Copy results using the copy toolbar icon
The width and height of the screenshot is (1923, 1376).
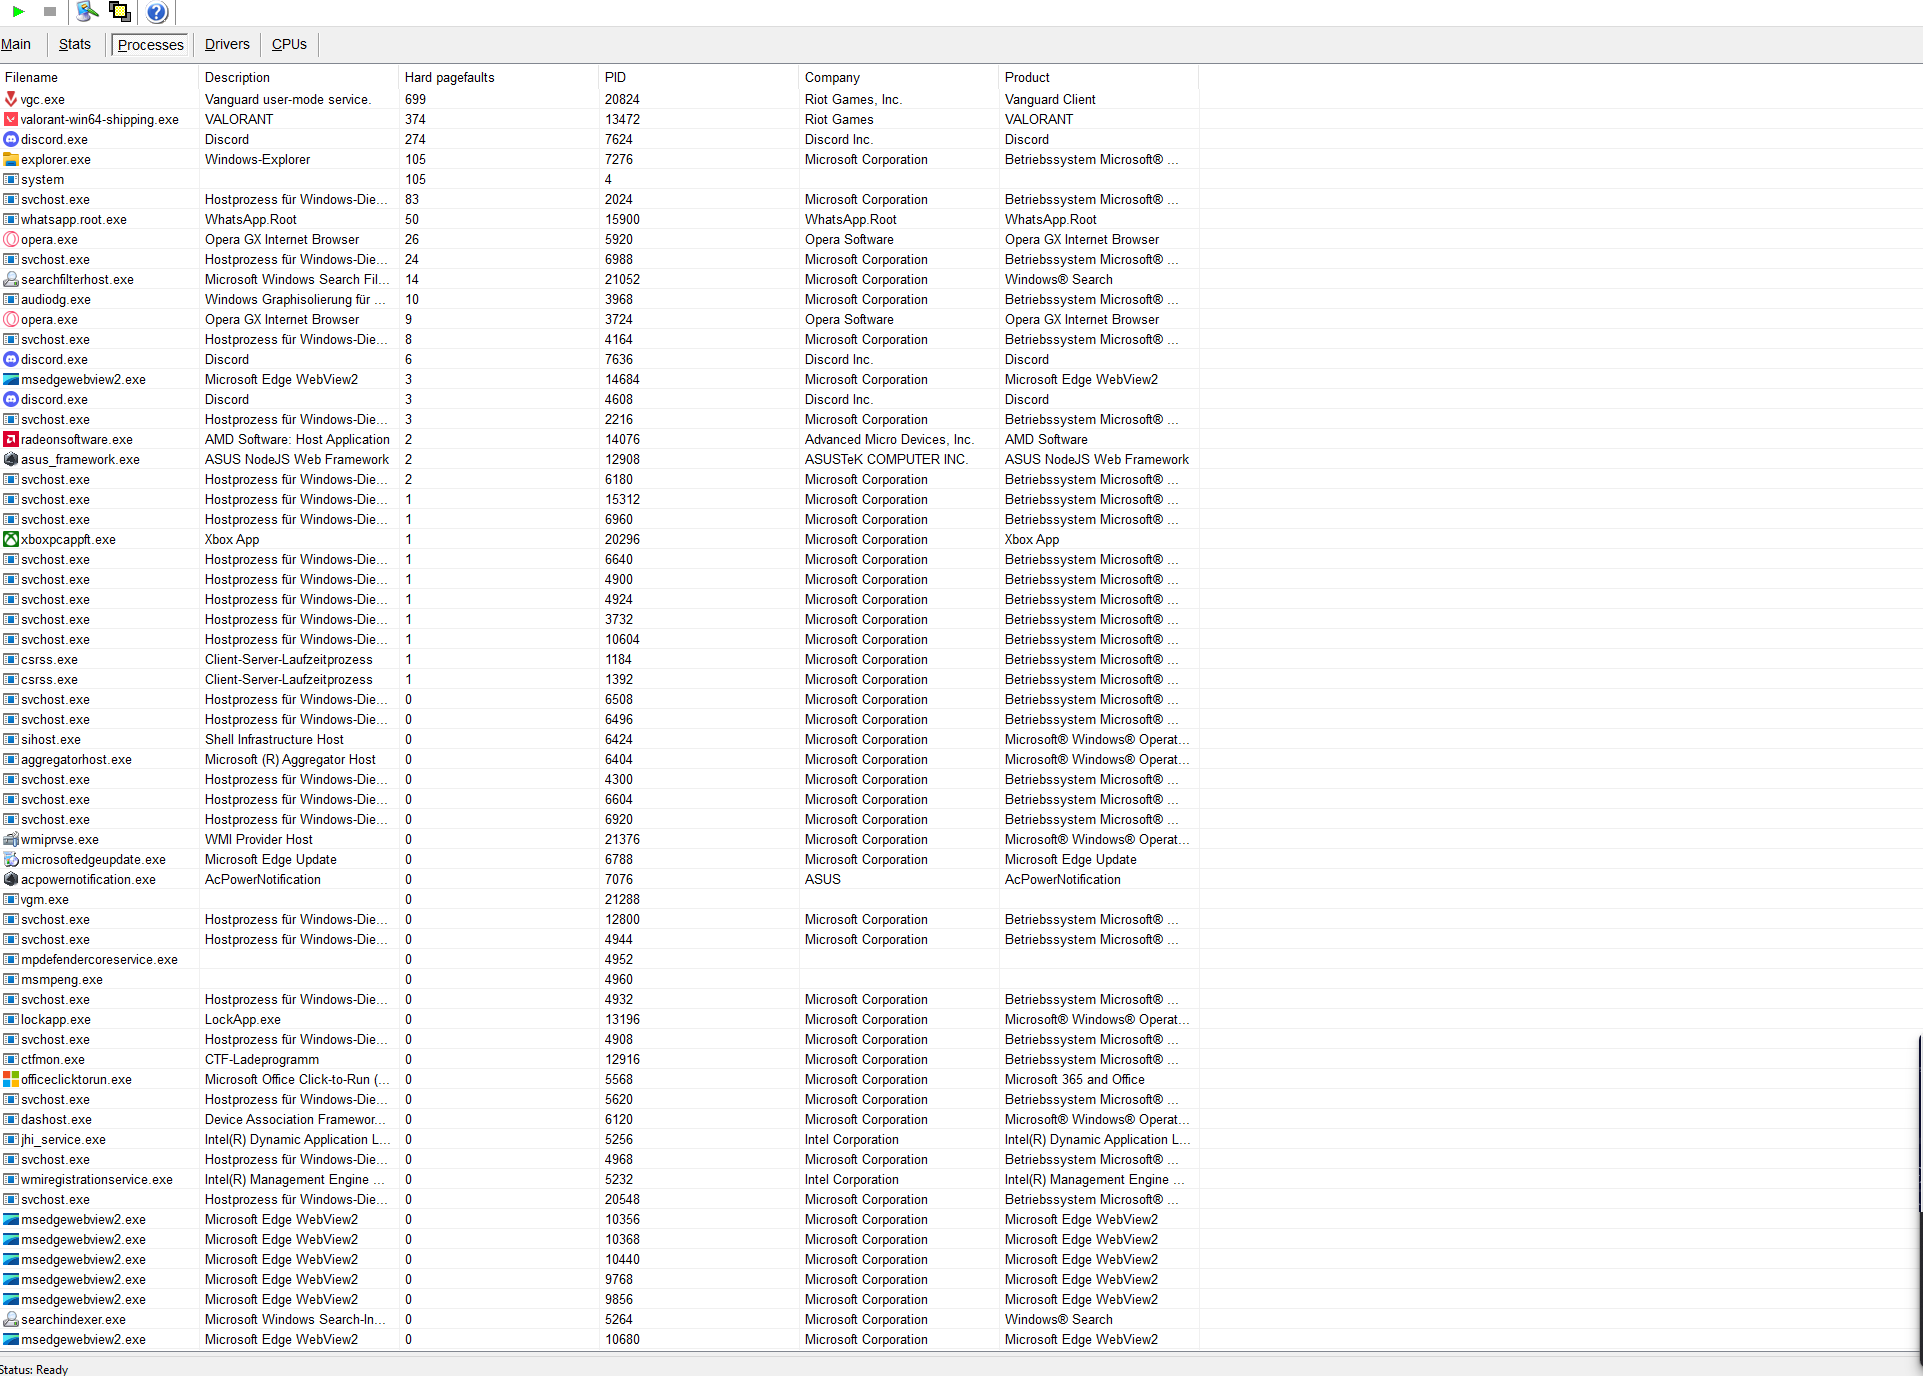pos(120,12)
